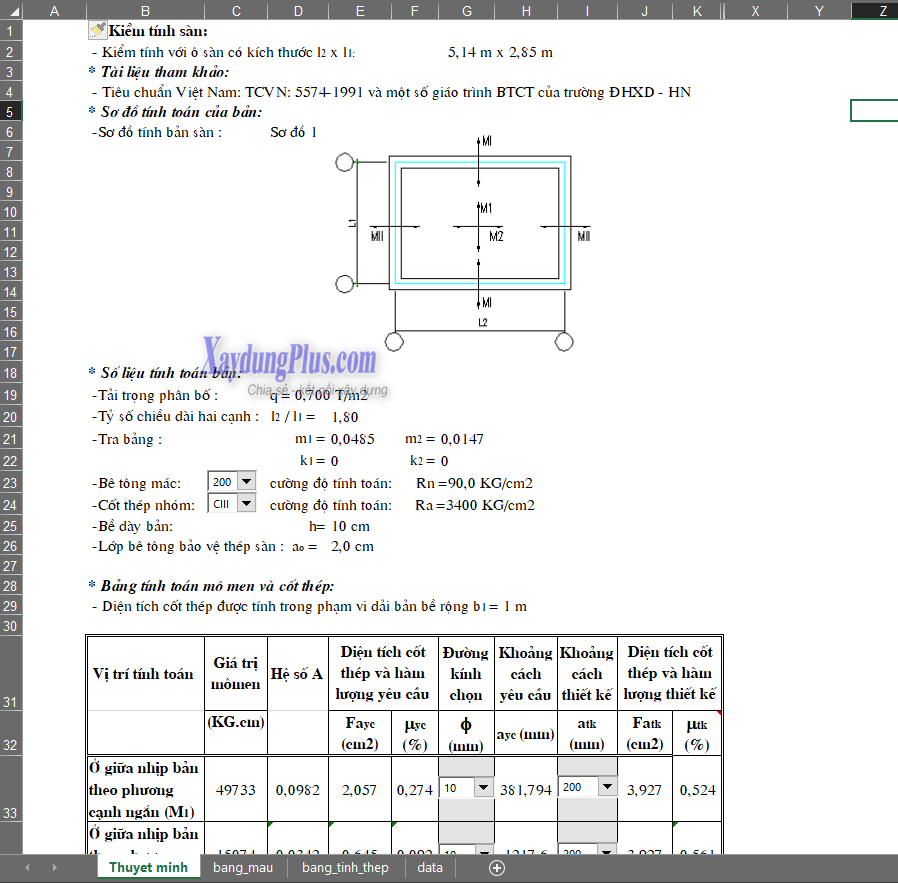Select row 33 header
Screen dimensions: 898x883
point(10,789)
